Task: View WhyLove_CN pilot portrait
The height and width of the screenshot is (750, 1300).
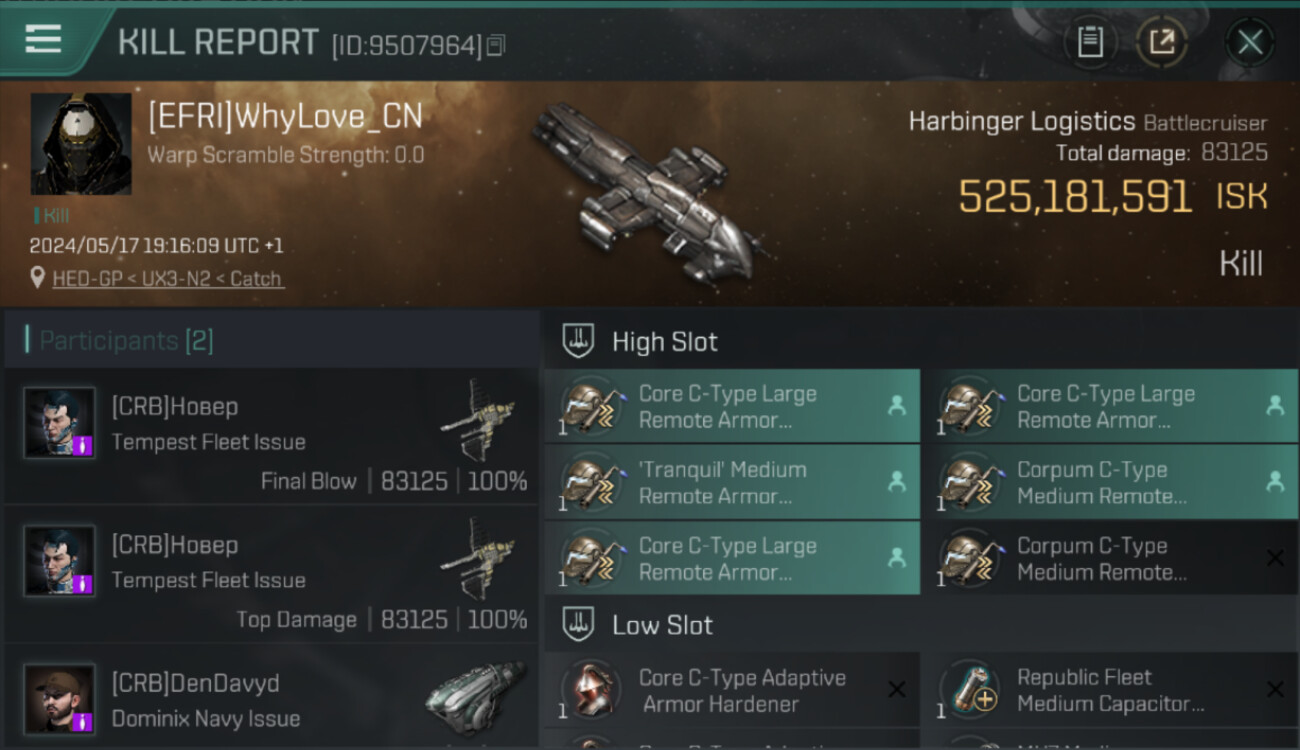Action: 81,144
